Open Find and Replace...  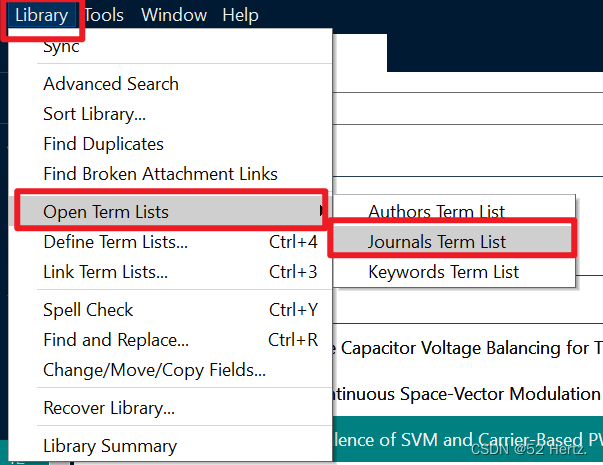[x=170, y=340]
